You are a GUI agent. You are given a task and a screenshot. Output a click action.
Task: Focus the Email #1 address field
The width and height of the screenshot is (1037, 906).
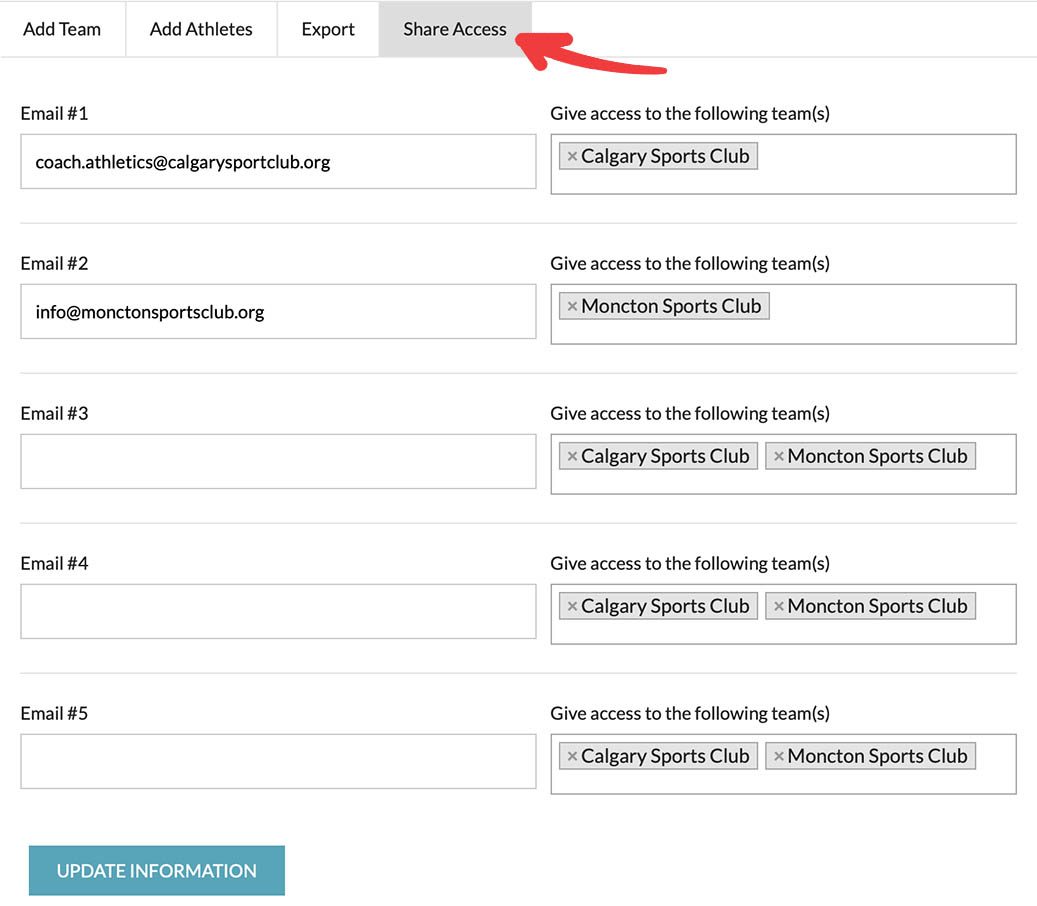(x=278, y=162)
